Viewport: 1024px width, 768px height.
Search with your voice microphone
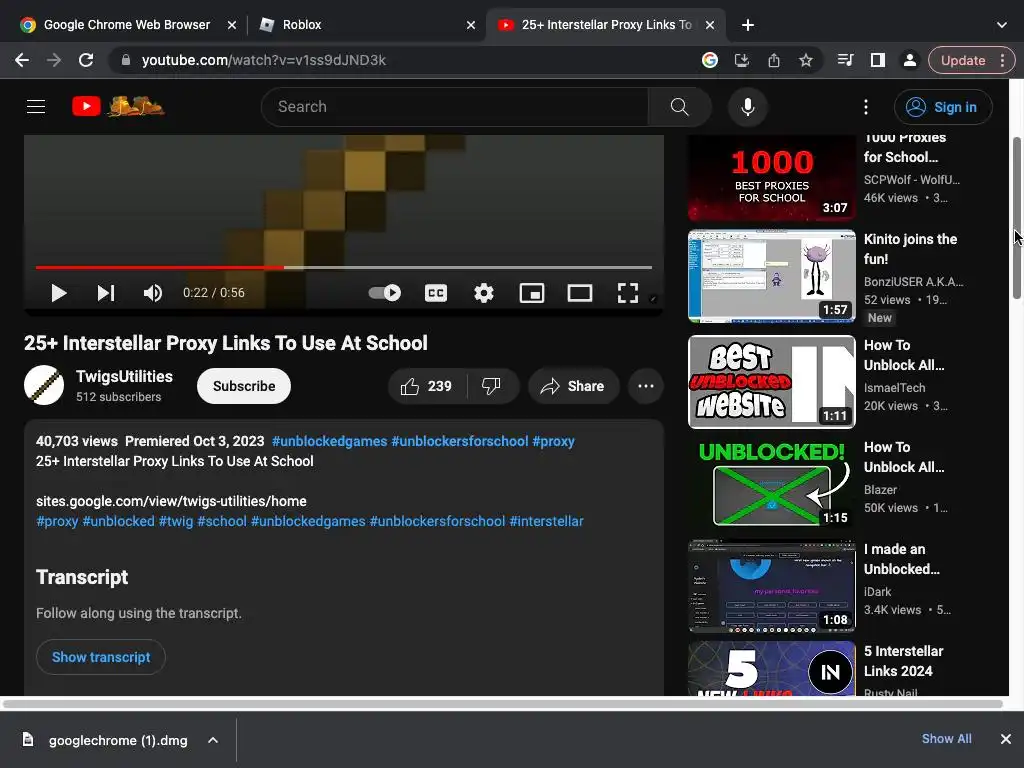pyautogui.click(x=748, y=106)
